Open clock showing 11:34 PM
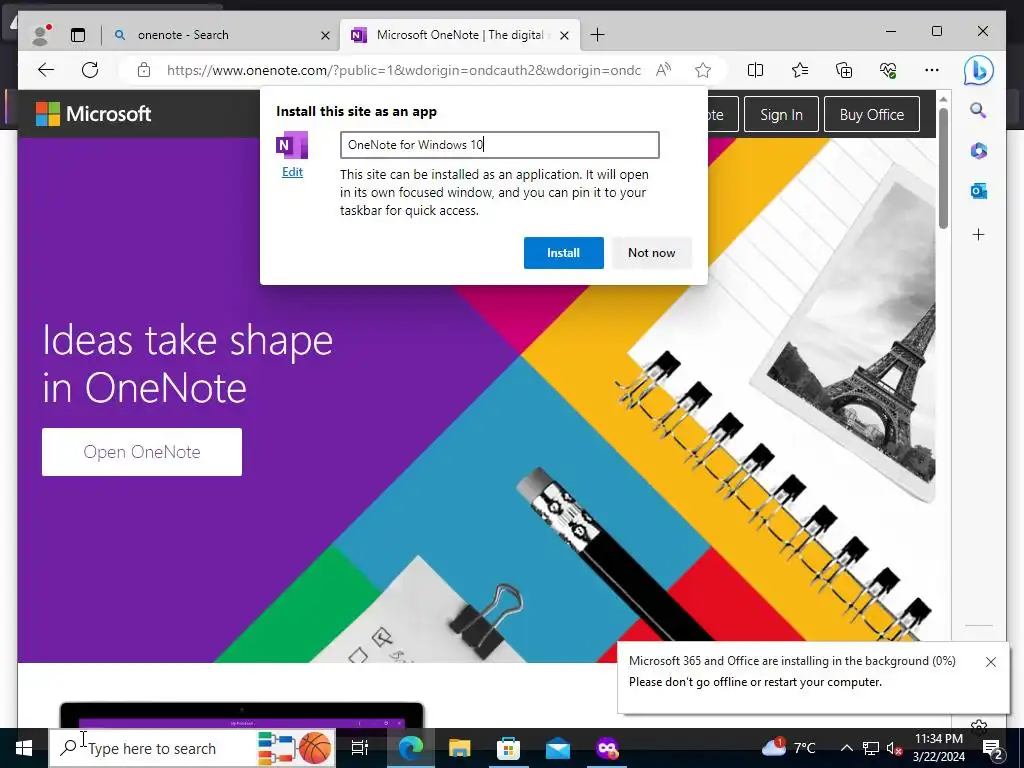The width and height of the screenshot is (1024, 768). (938, 748)
